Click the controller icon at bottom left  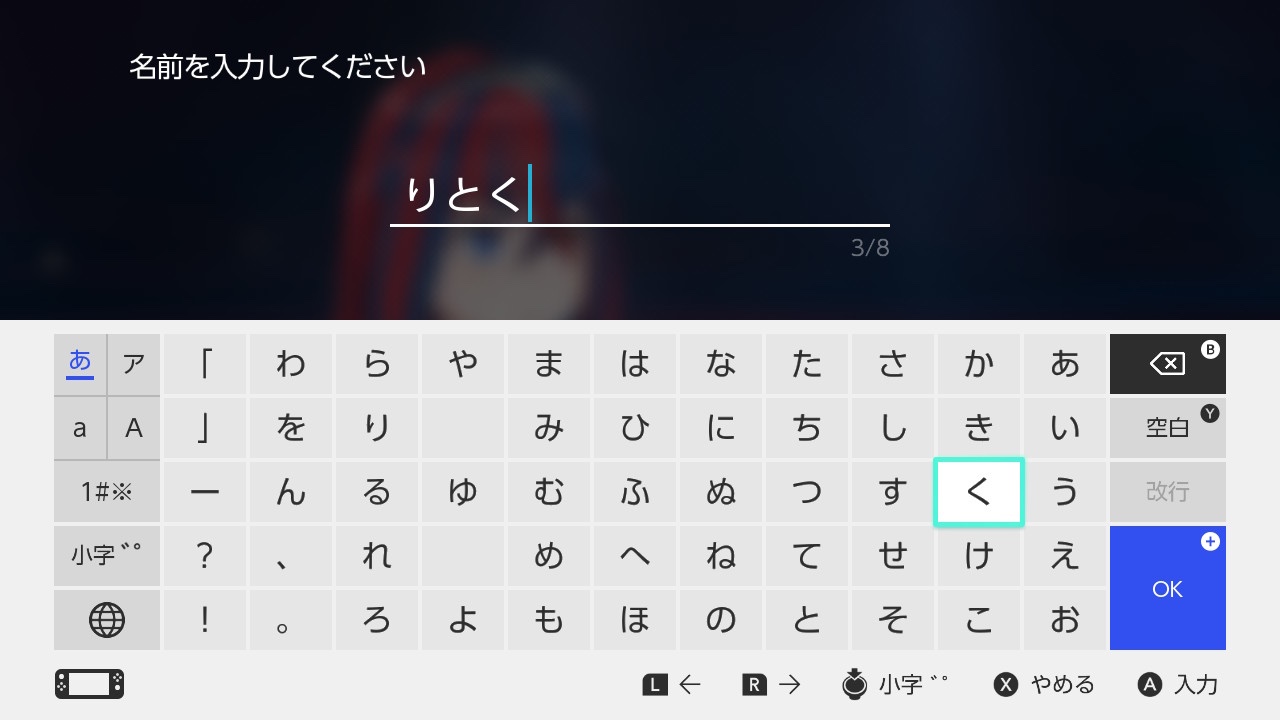click(89, 684)
